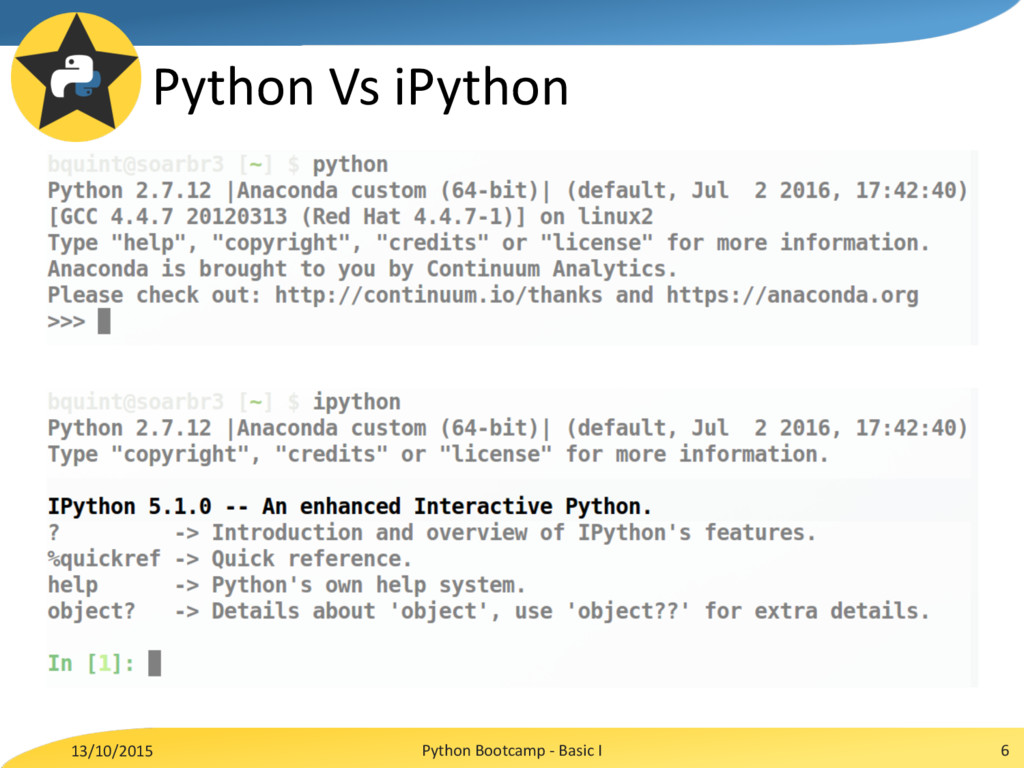Click the "ipython" command in the second terminal

pos(357,402)
